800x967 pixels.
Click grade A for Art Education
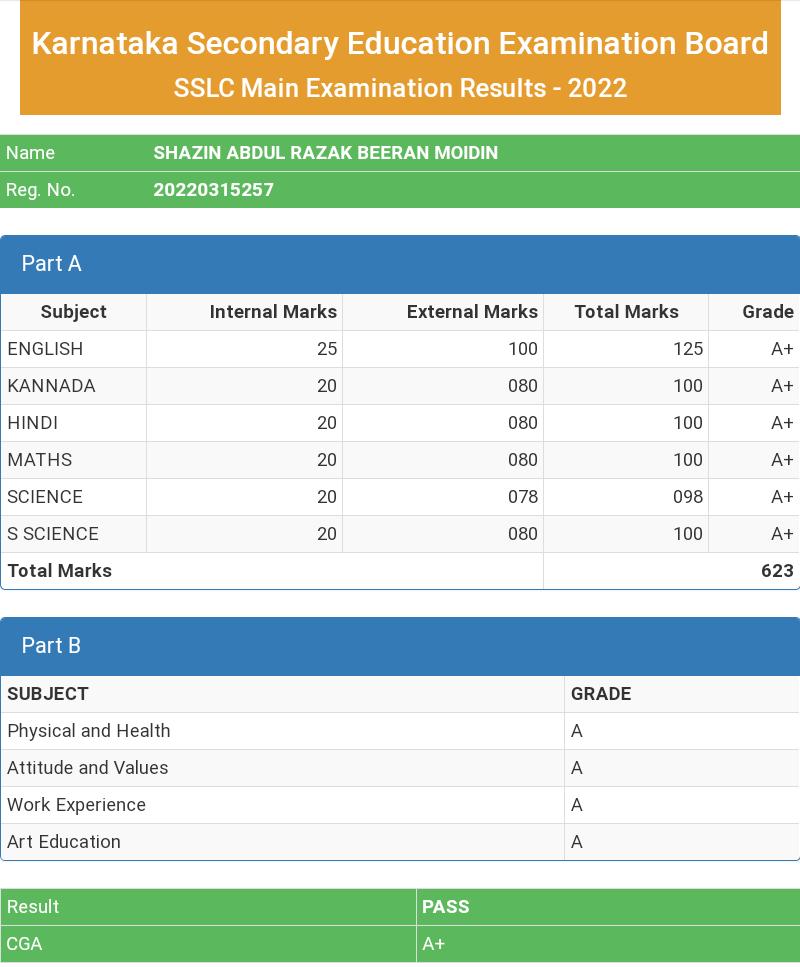click(x=577, y=842)
